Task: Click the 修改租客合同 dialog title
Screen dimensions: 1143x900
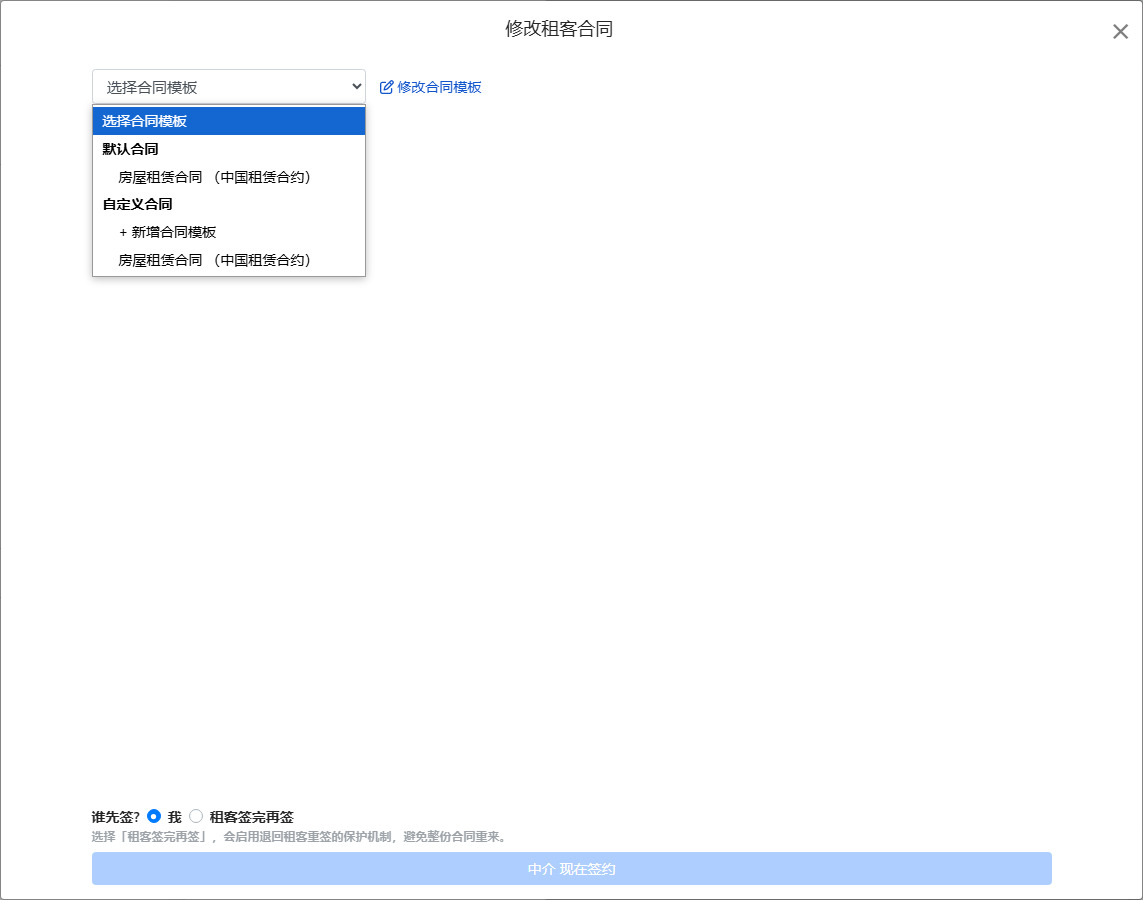Action: (559, 29)
